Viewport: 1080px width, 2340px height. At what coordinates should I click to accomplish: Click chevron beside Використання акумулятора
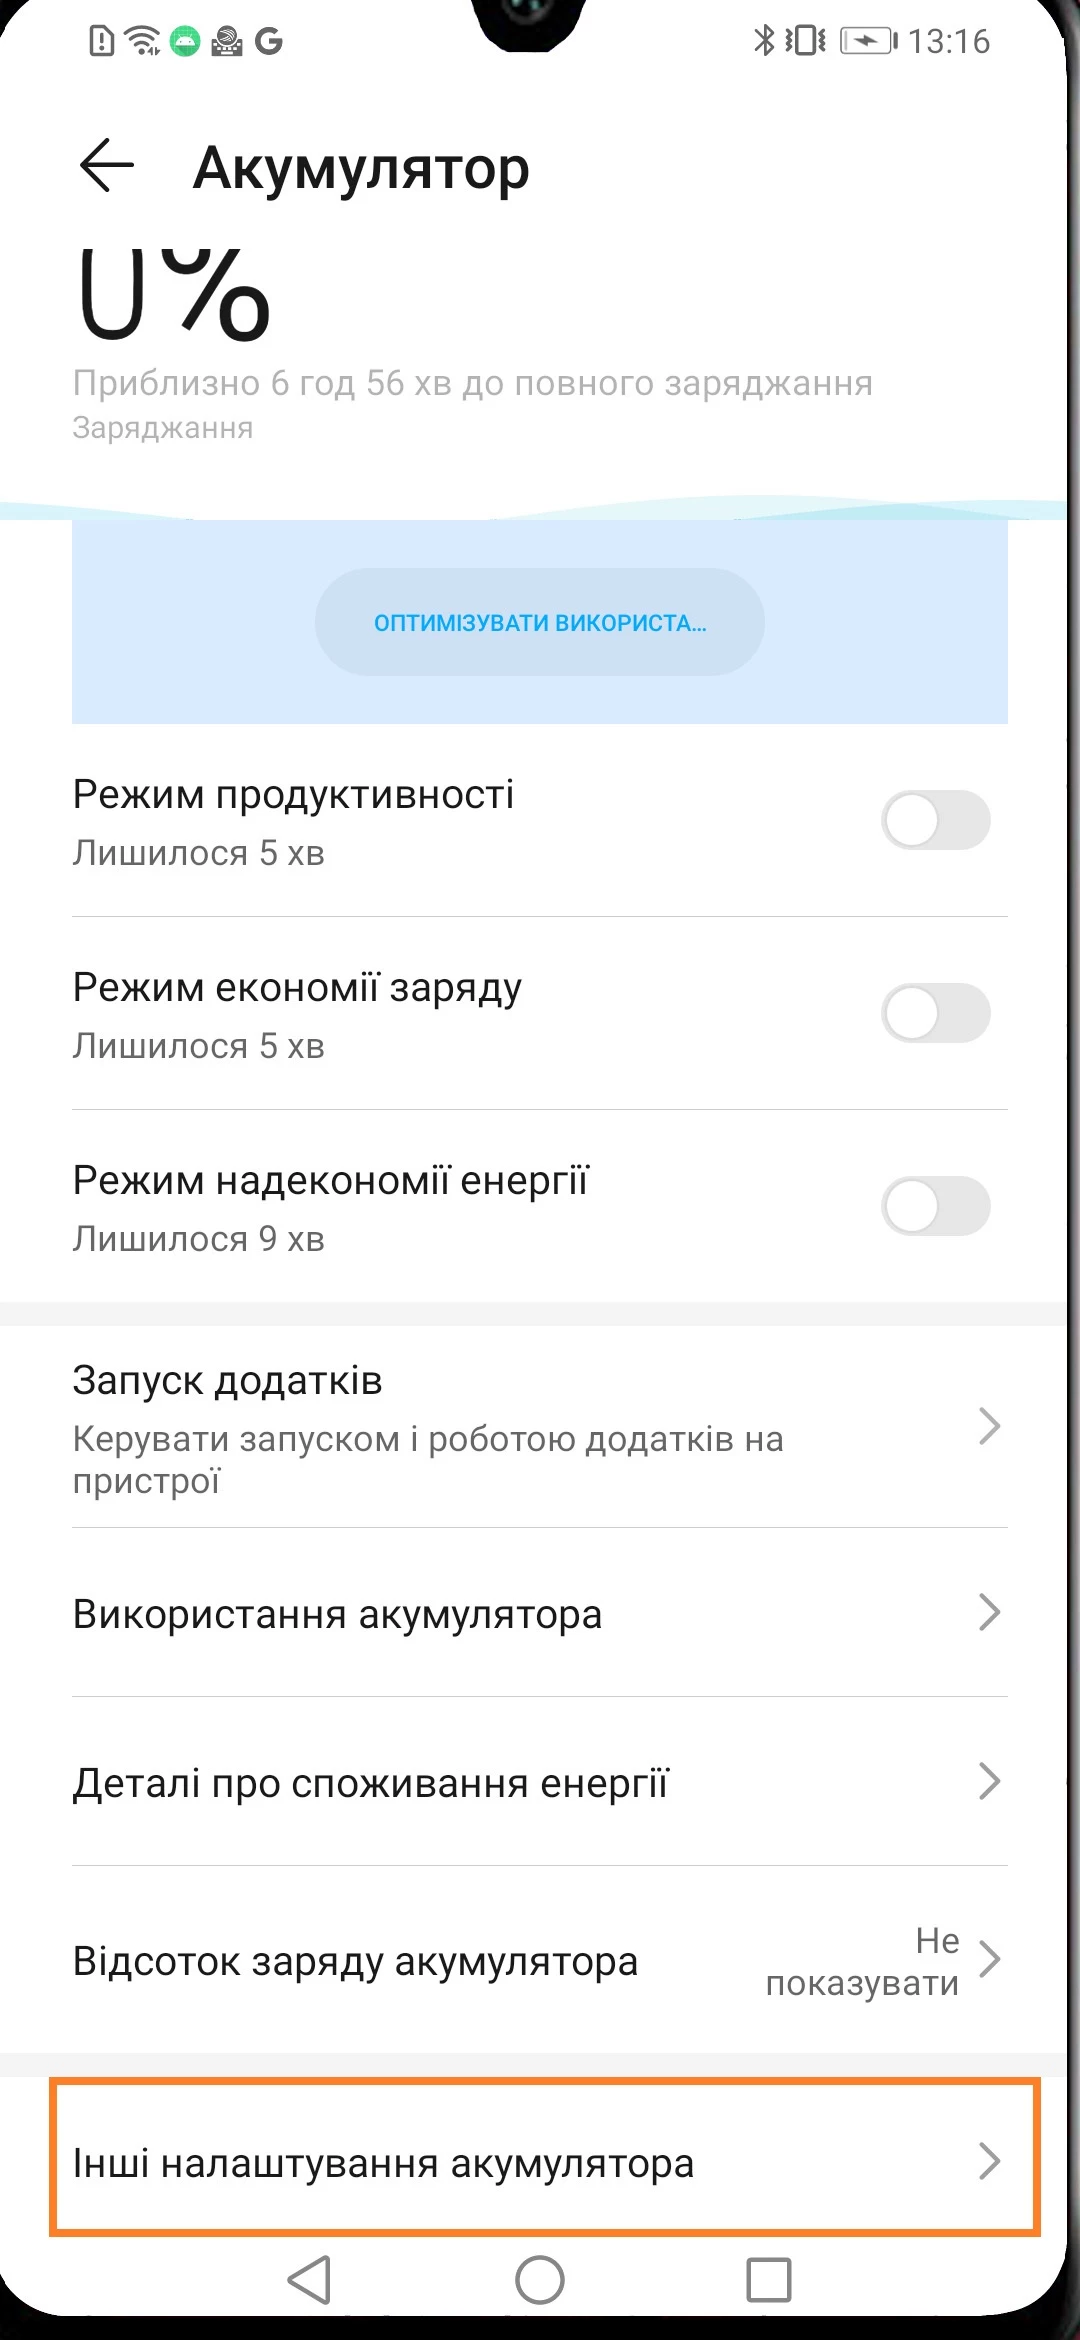[x=989, y=1612]
